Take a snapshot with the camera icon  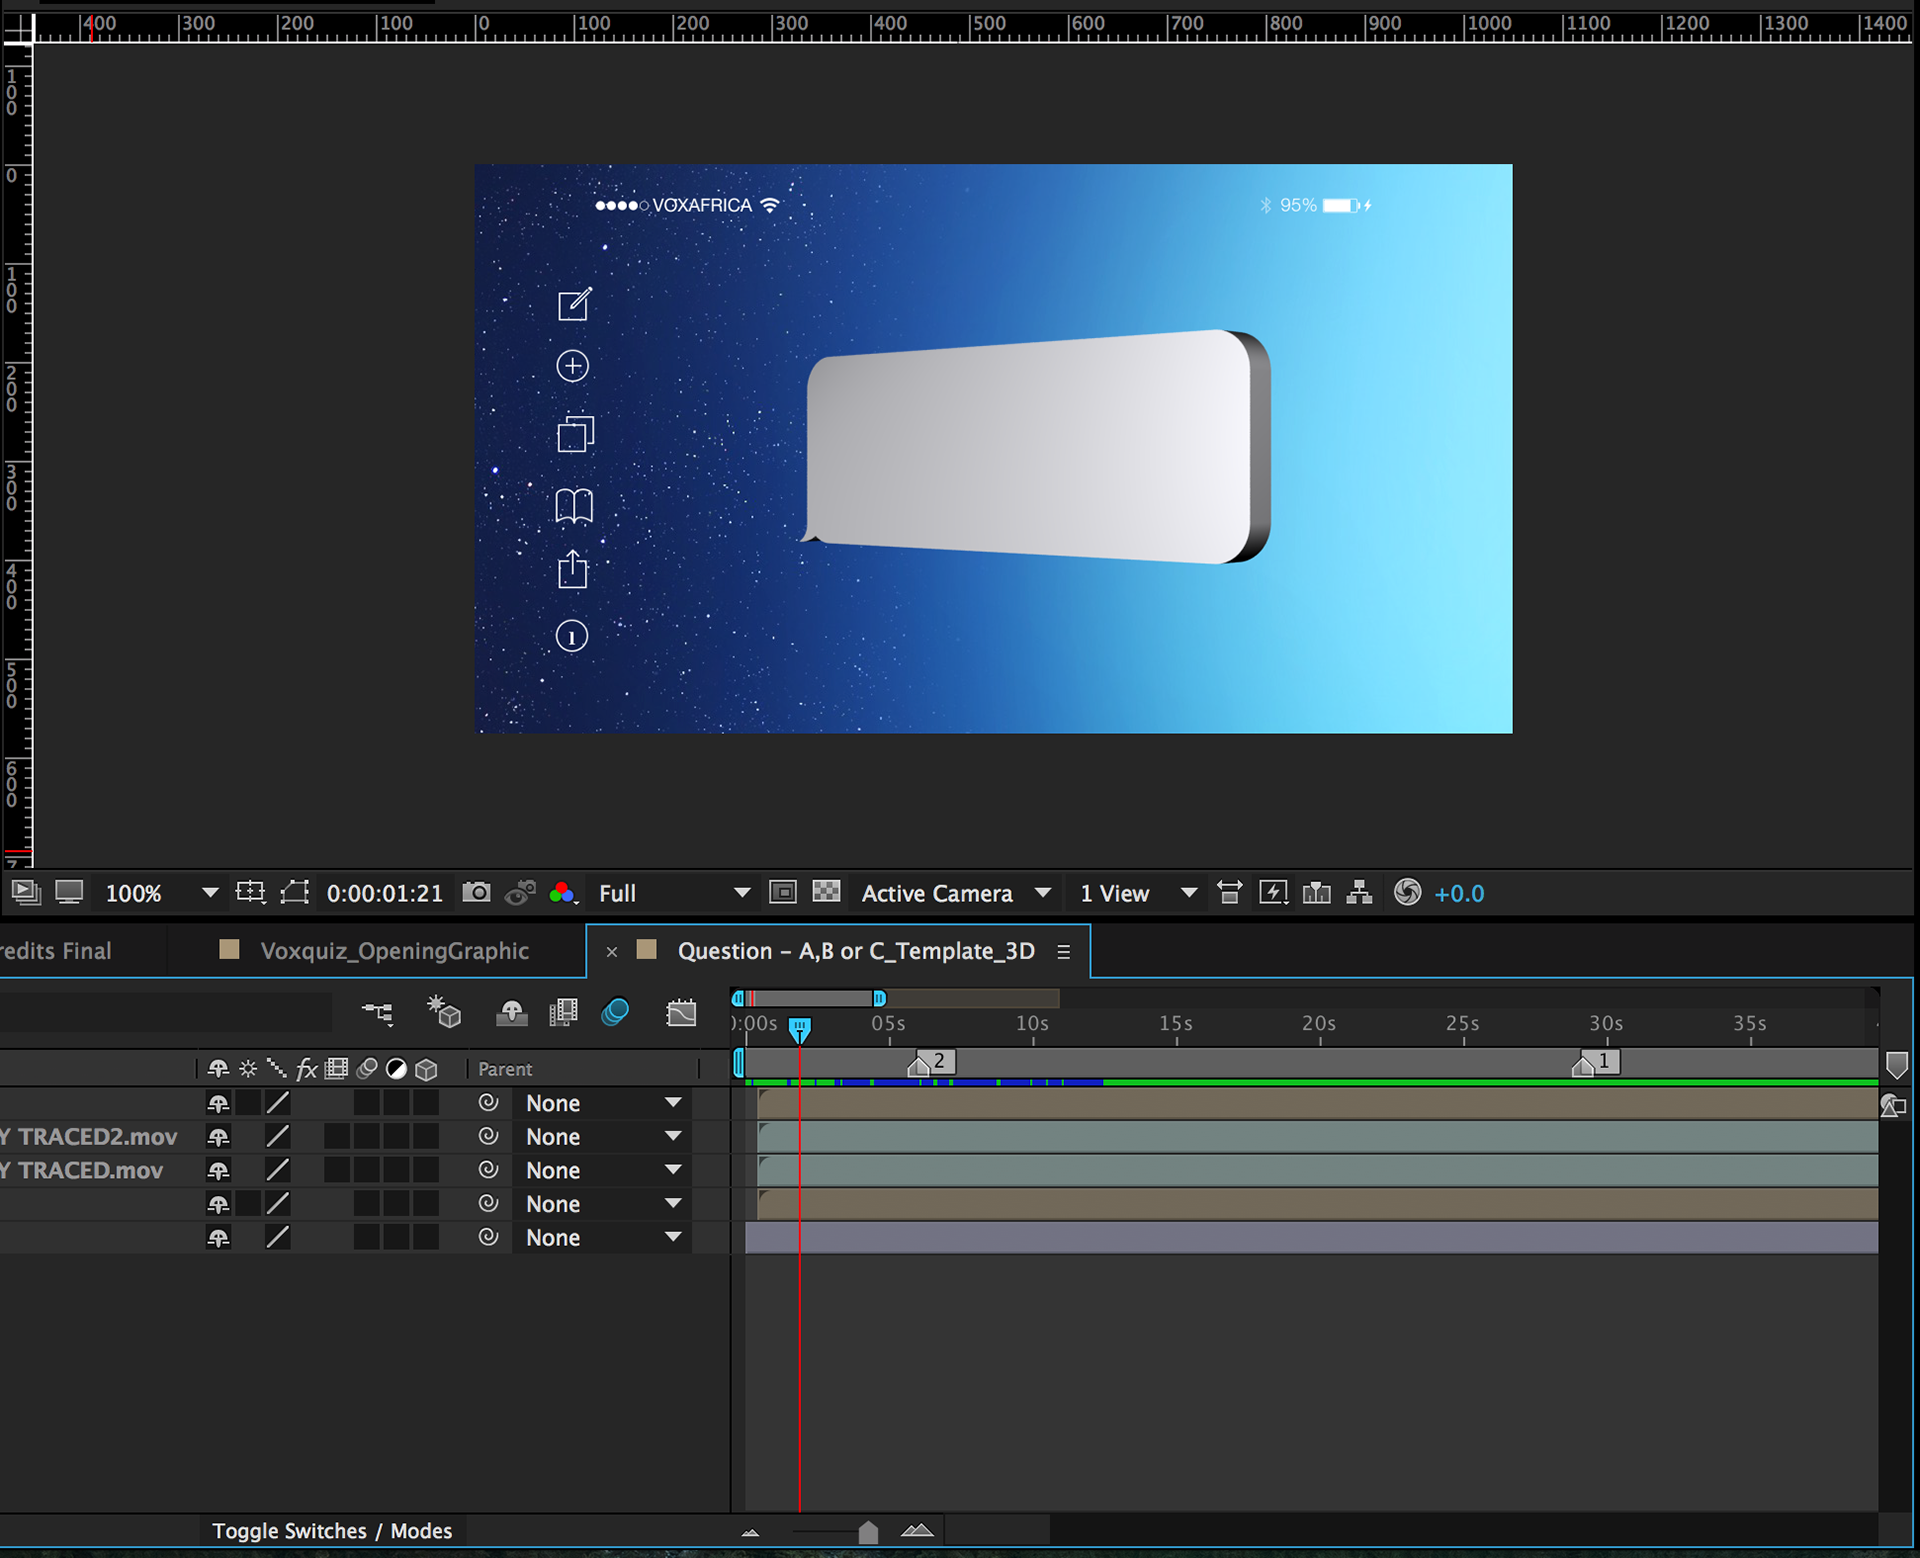tap(476, 892)
